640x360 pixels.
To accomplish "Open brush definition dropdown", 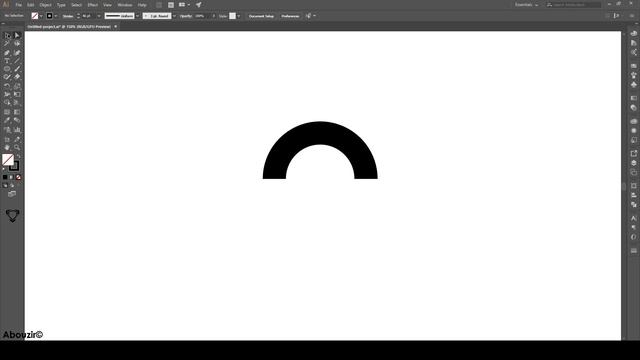I will click(x=174, y=16).
